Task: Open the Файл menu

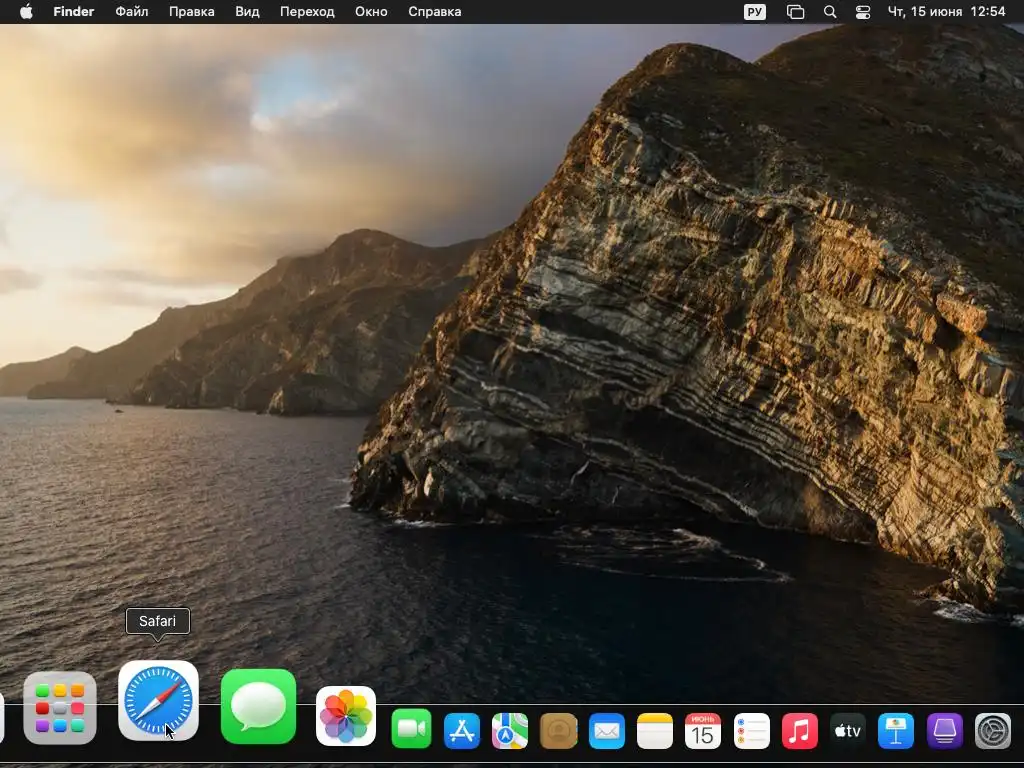Action: click(x=132, y=12)
